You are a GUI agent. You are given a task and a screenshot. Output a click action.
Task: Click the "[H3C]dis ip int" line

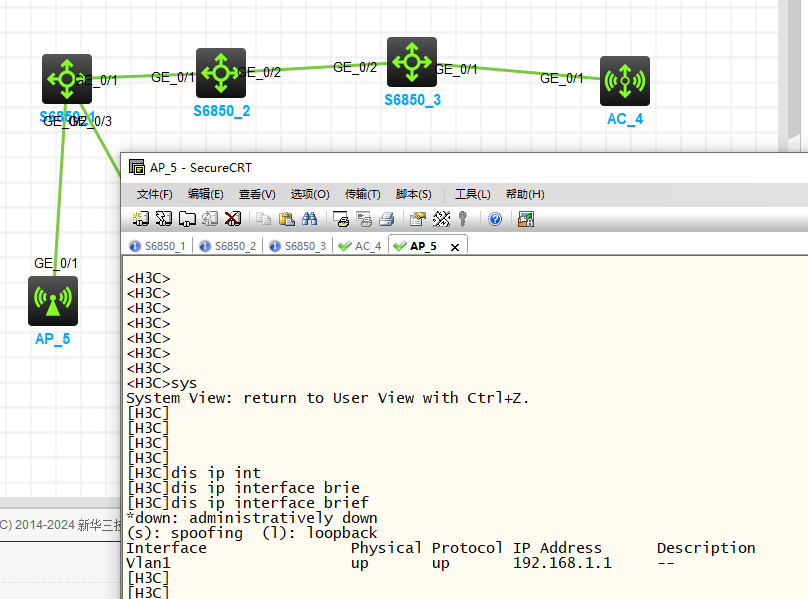click(x=194, y=473)
